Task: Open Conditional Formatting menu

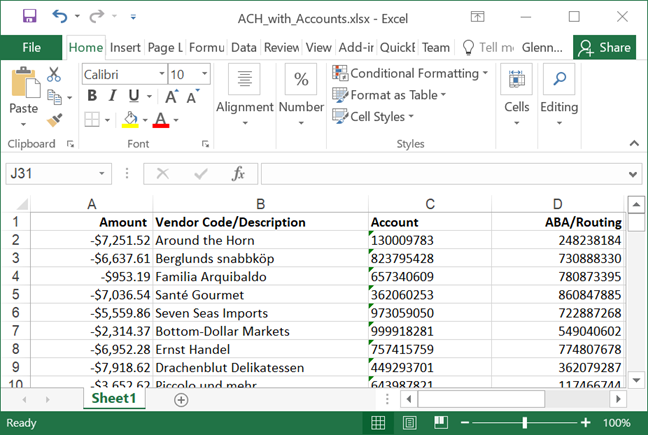Action: click(410, 73)
